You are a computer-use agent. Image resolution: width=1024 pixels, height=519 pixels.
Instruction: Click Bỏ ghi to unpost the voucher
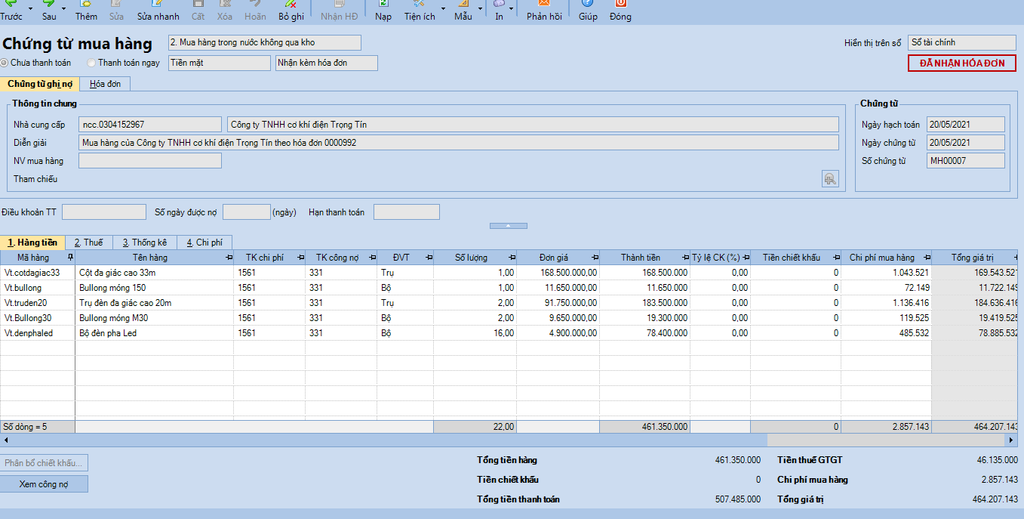click(x=291, y=10)
